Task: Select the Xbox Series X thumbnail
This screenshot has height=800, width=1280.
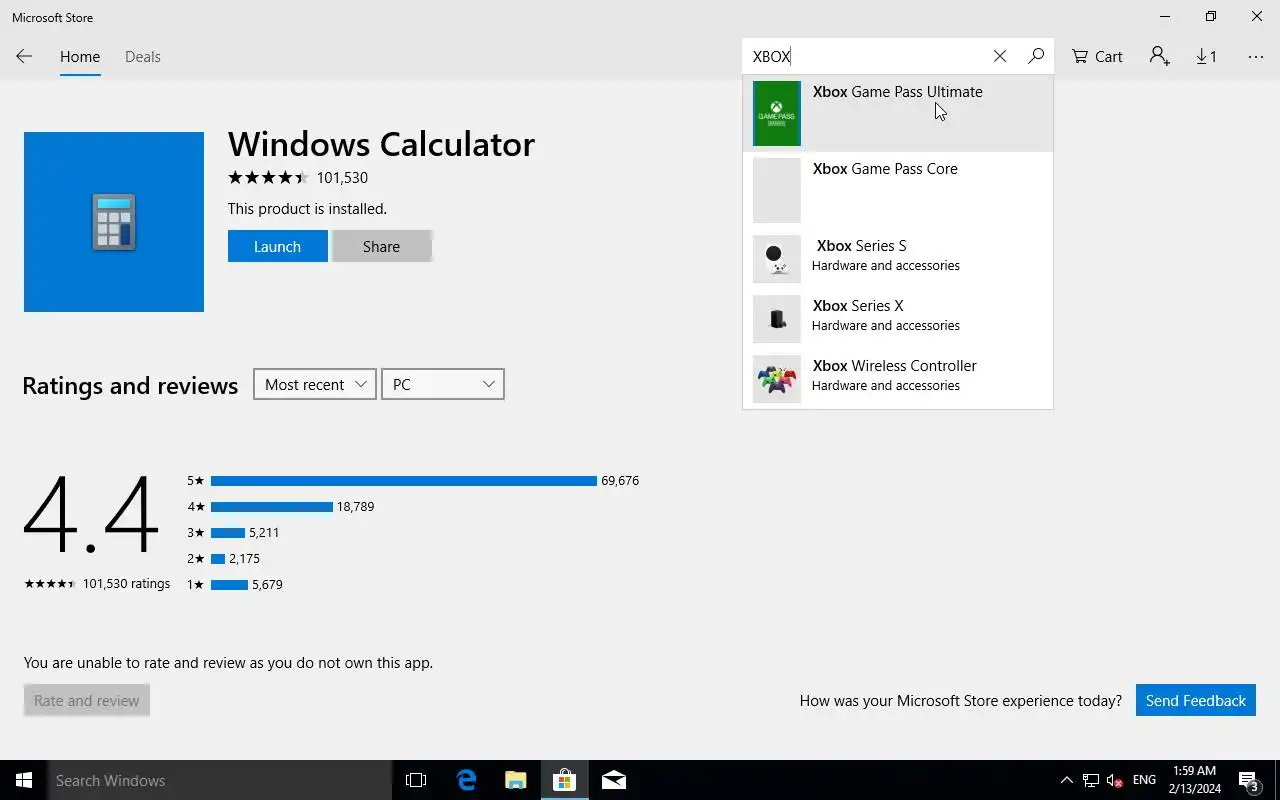Action: click(x=777, y=319)
